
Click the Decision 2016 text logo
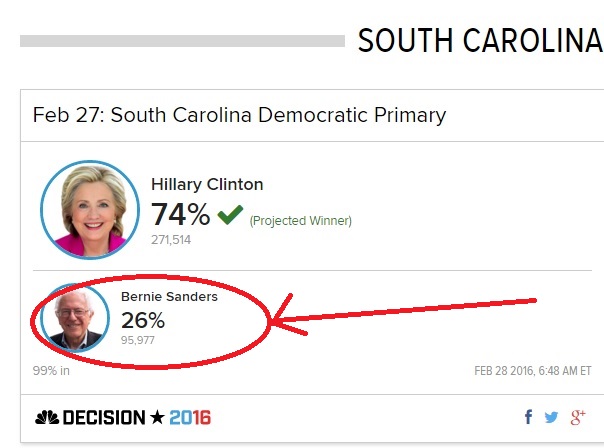click(137, 418)
